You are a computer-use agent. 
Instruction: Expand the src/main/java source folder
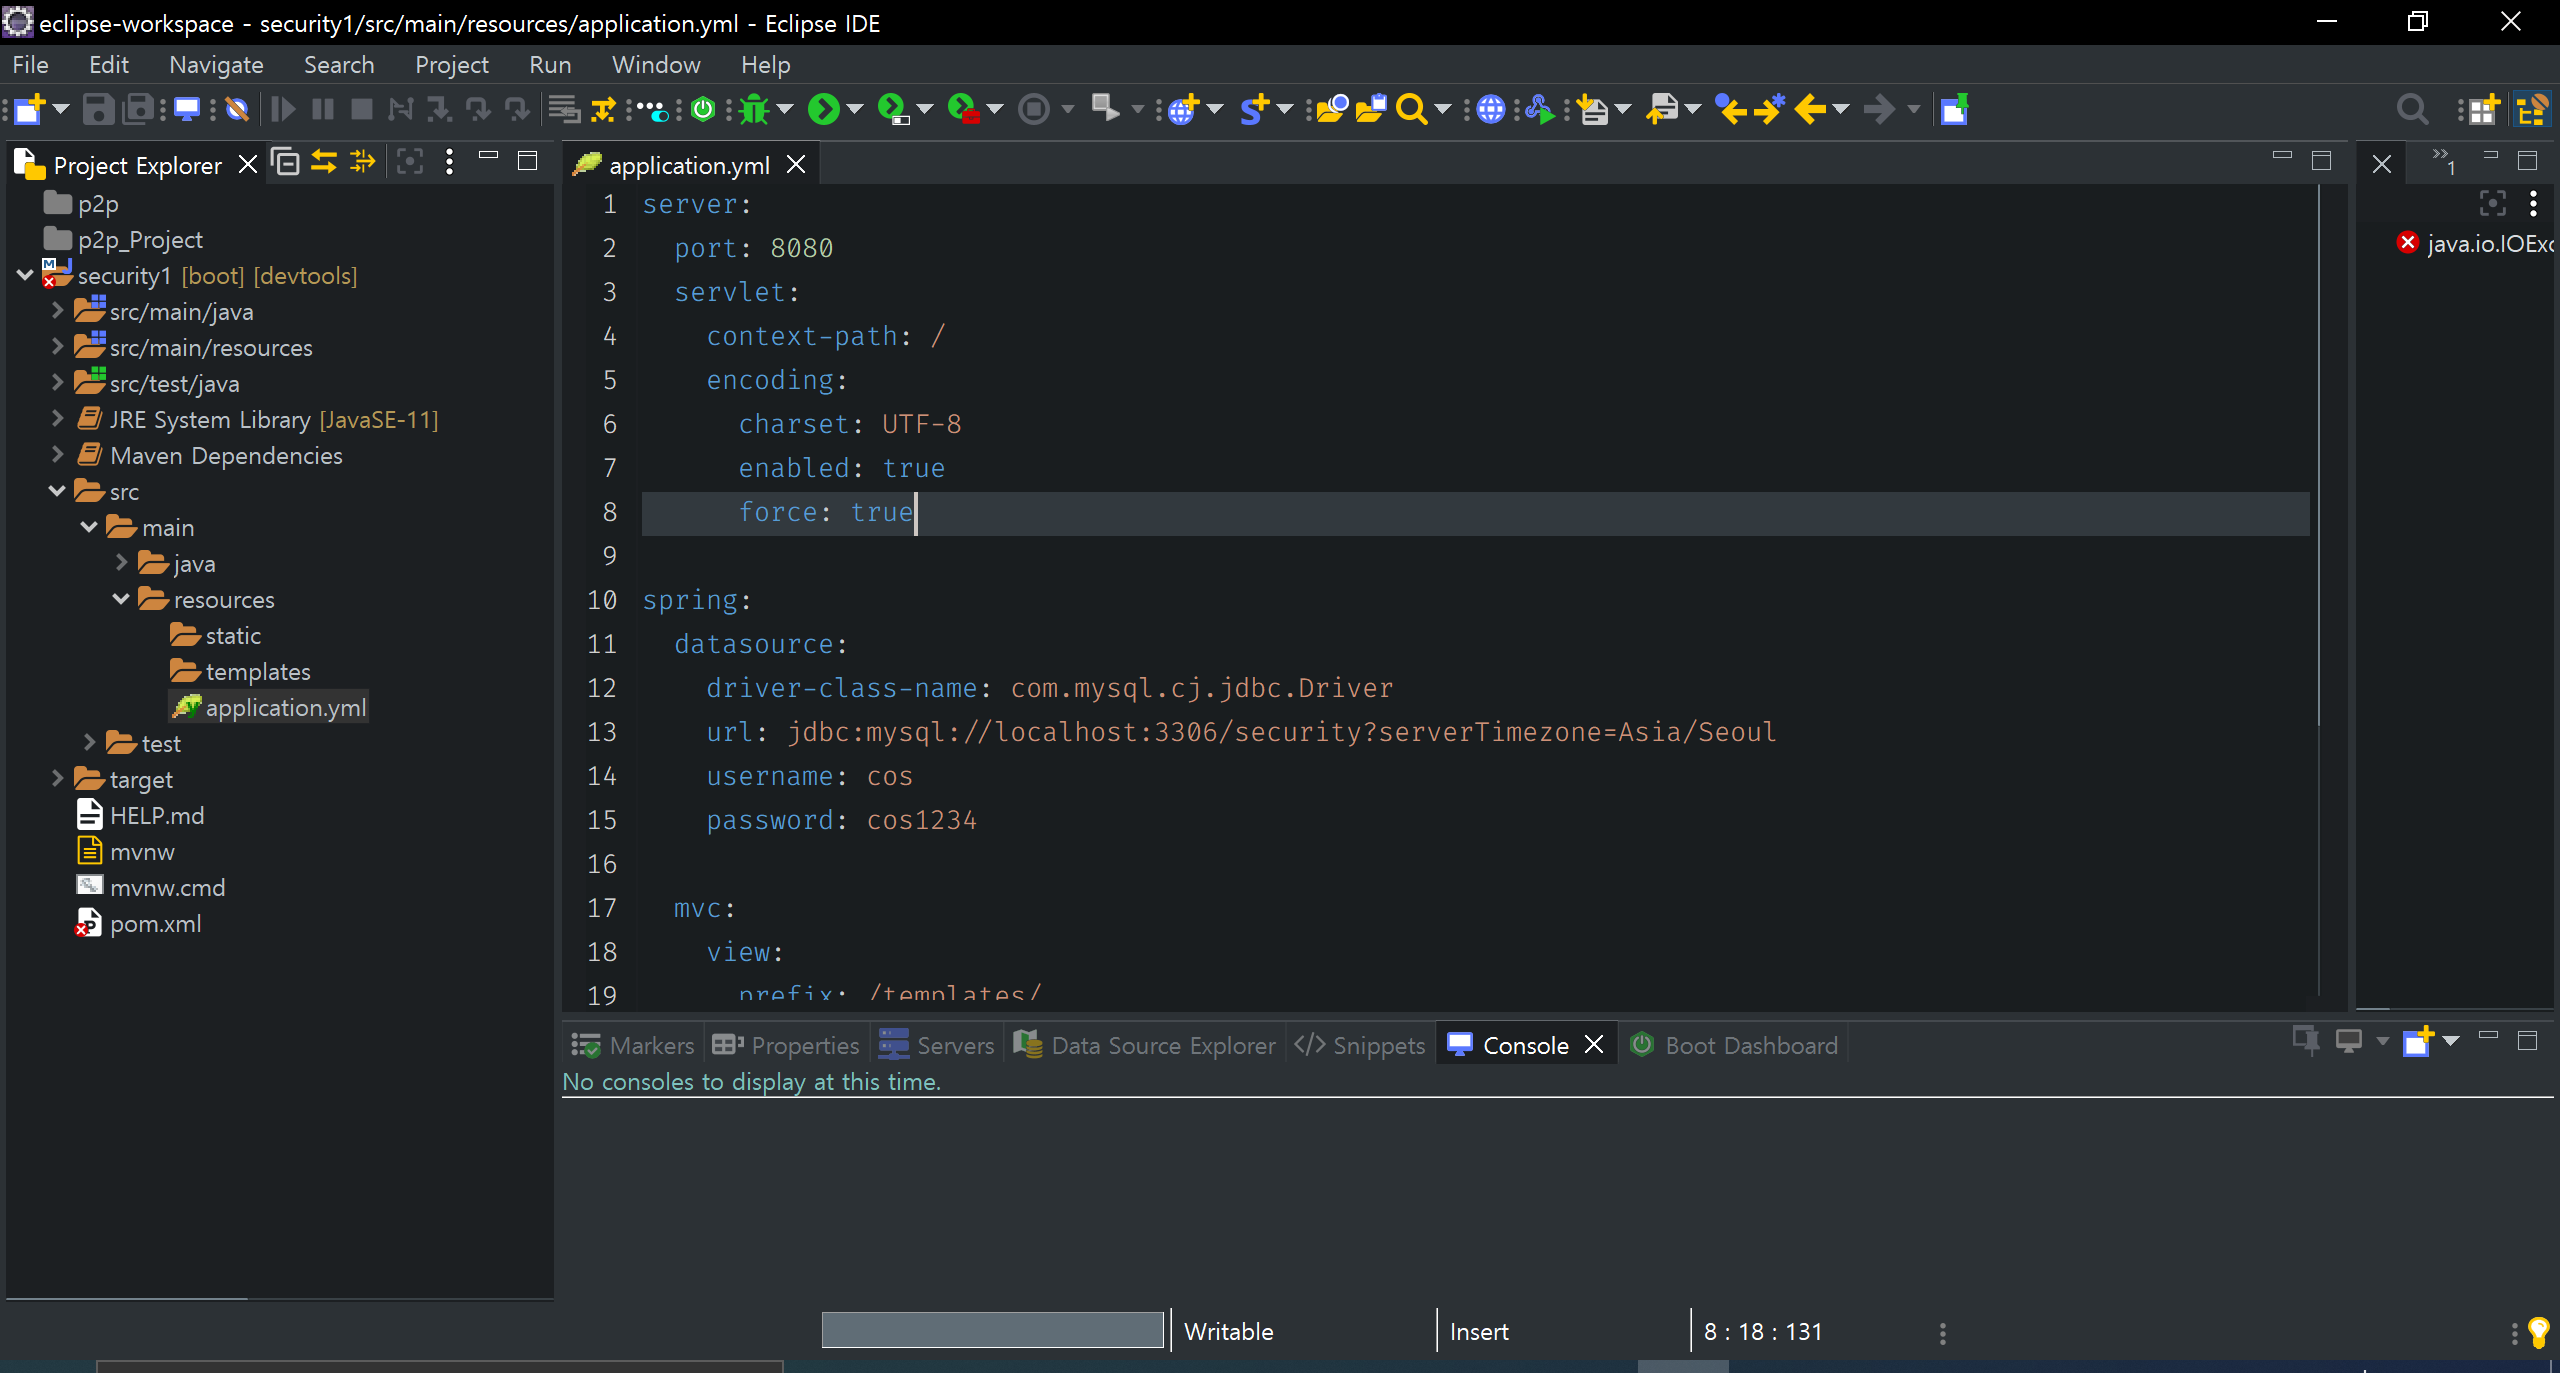(x=57, y=312)
